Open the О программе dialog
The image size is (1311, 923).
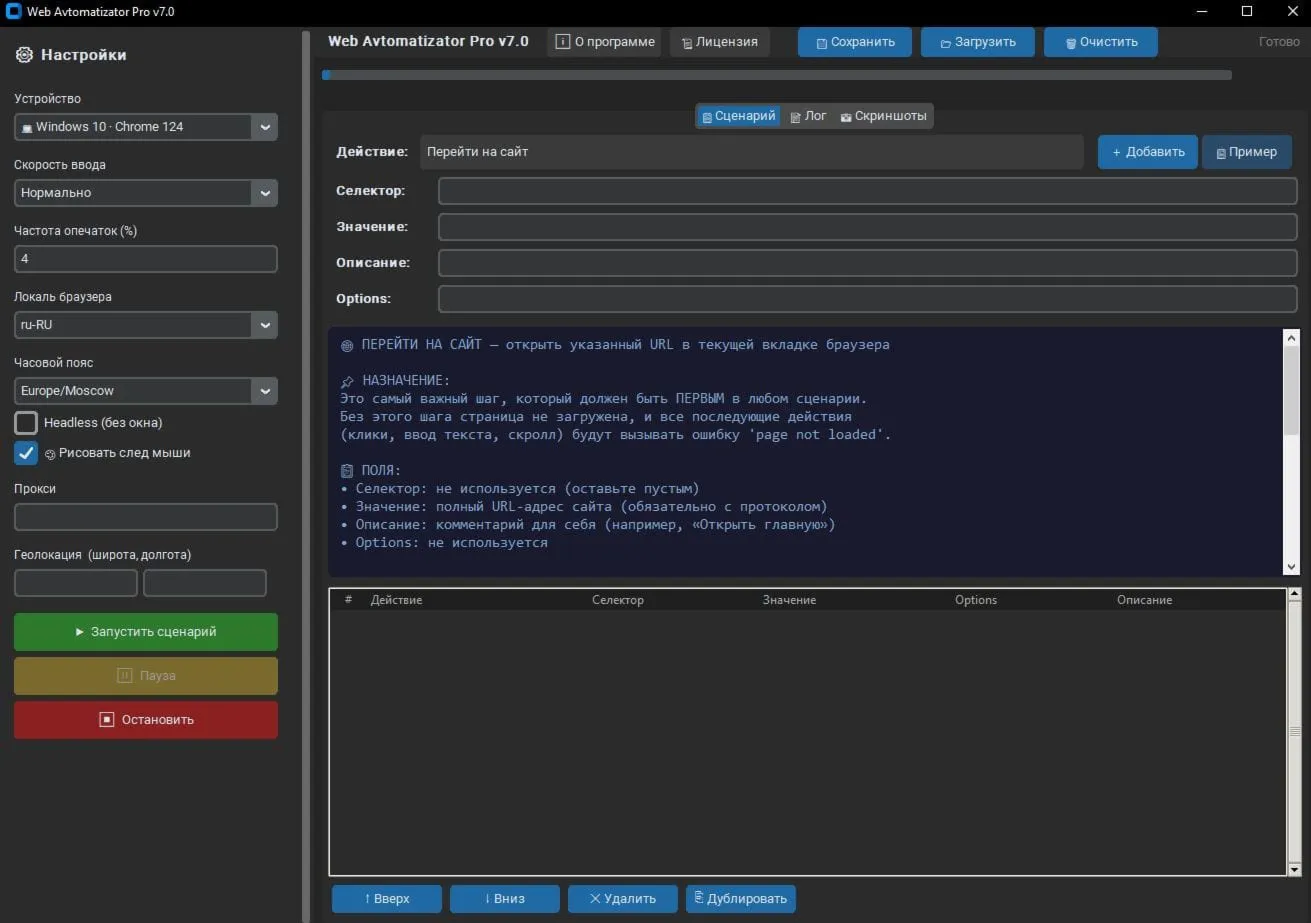605,42
